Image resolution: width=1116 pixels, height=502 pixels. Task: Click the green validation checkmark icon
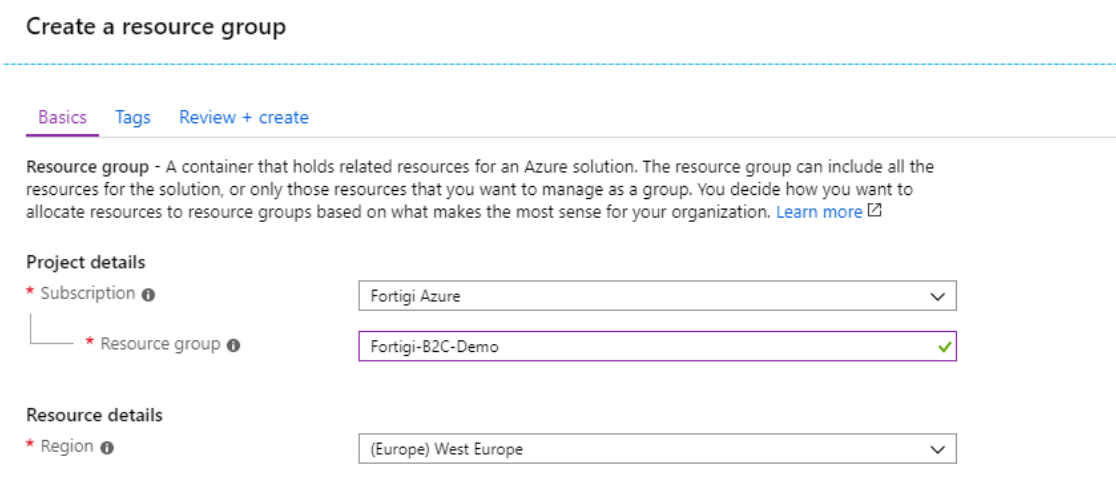pos(943,347)
